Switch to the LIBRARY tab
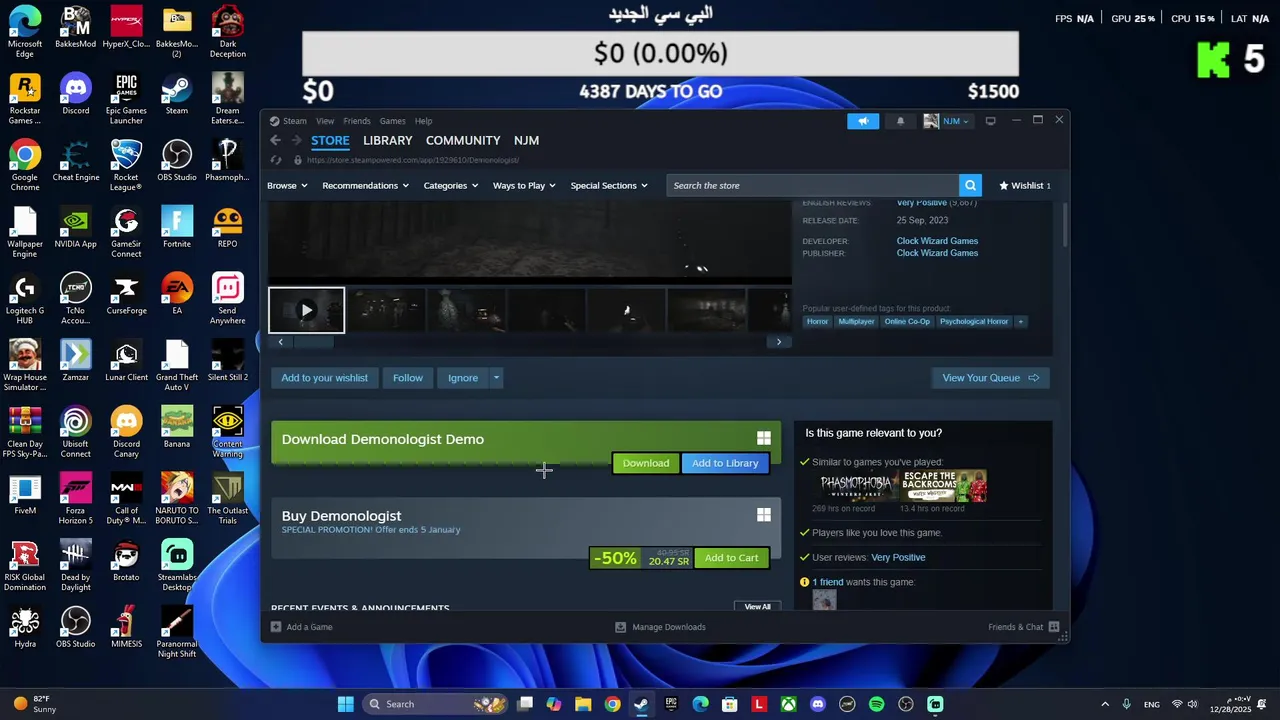The height and width of the screenshot is (720, 1280). tap(388, 141)
